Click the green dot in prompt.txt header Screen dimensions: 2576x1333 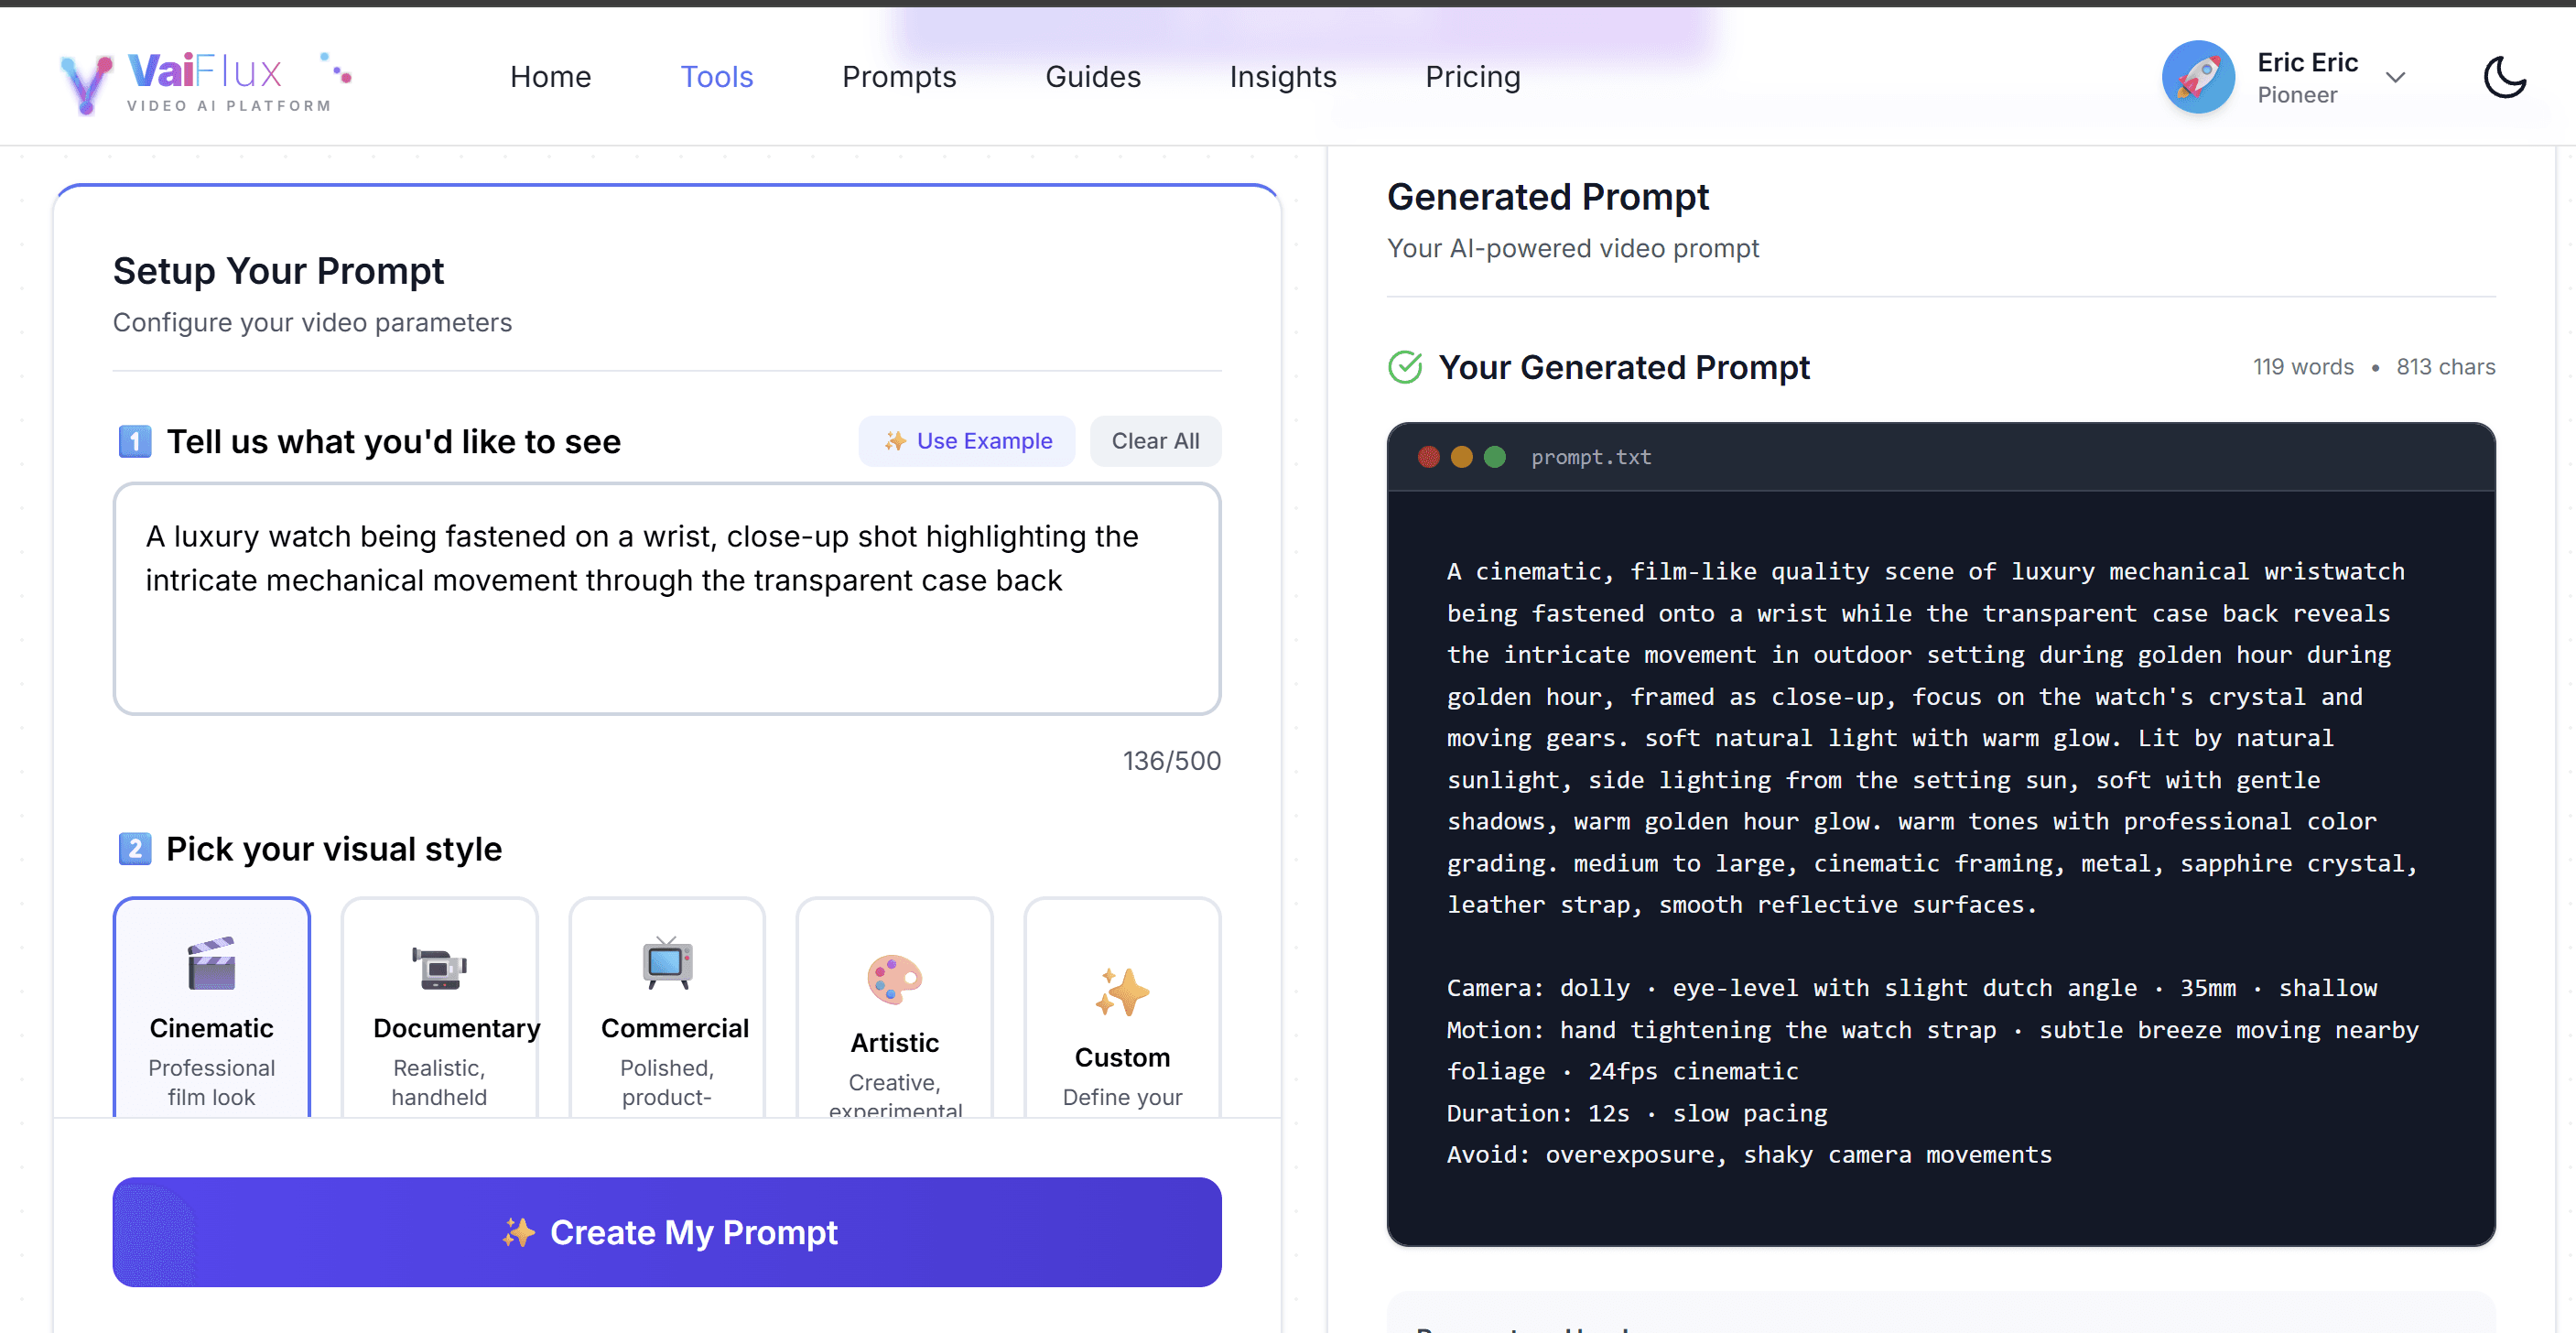point(1494,457)
